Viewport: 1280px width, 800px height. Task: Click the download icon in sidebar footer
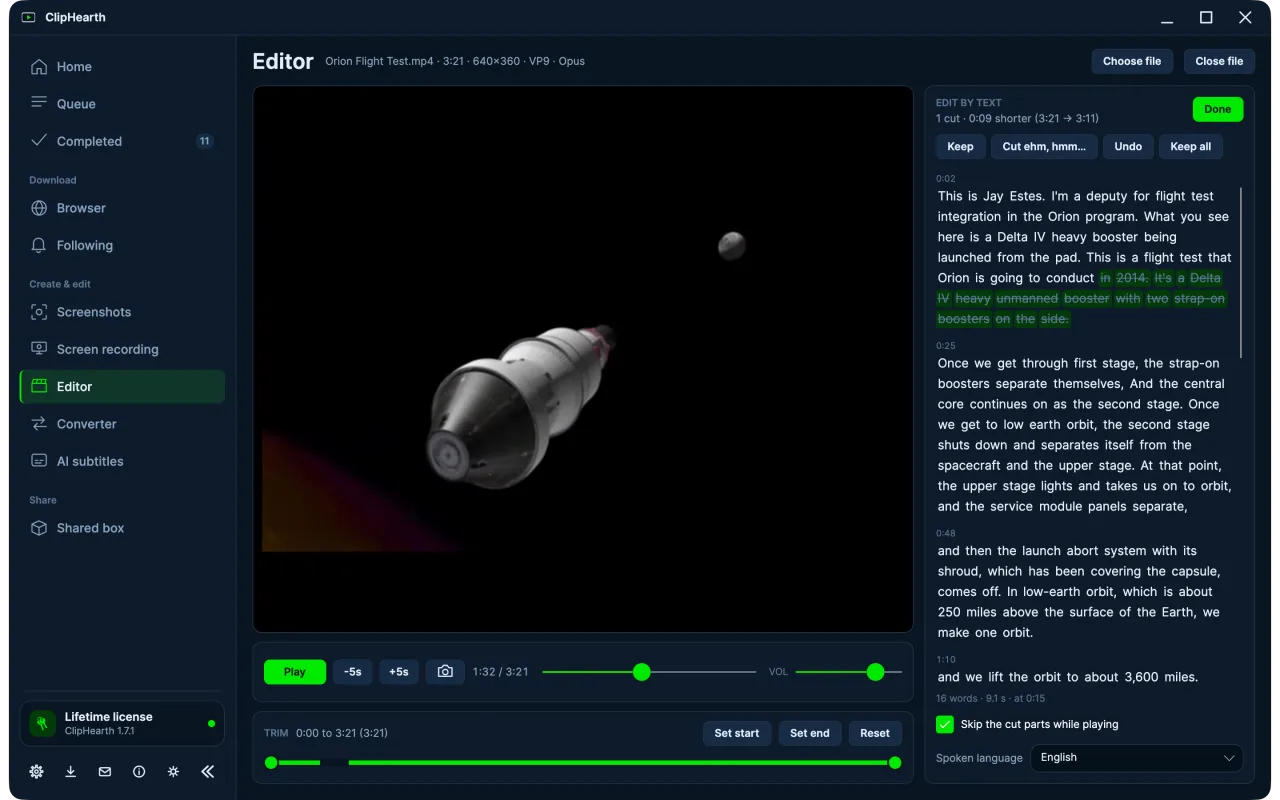71,772
